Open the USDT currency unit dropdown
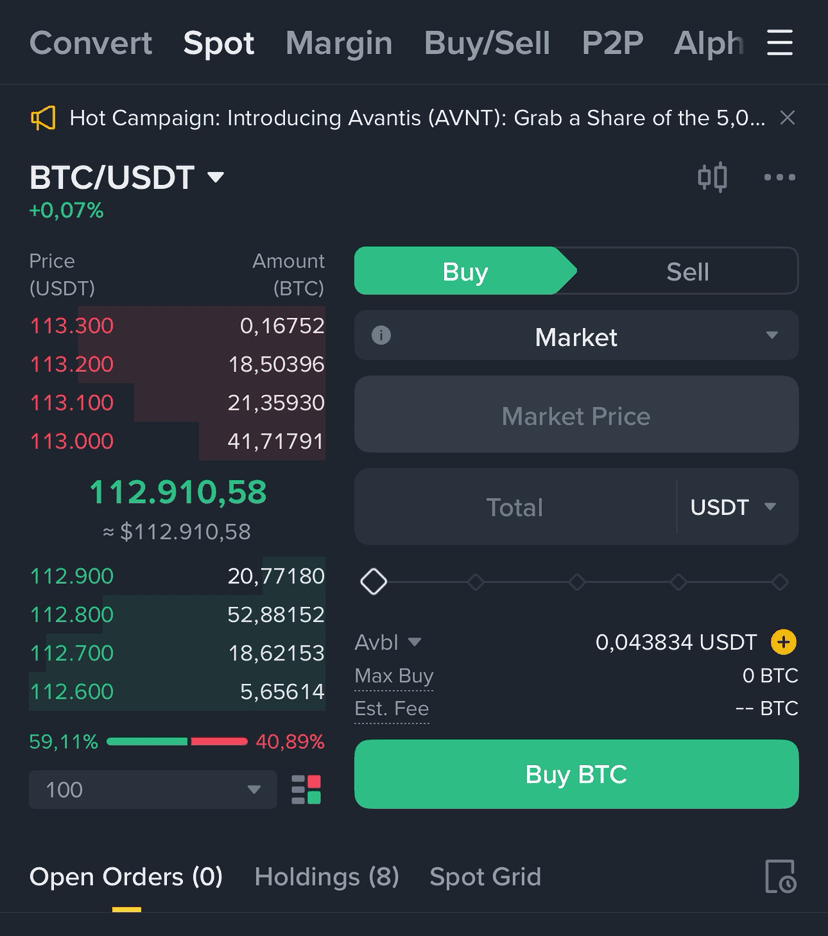The image size is (828, 936). pos(734,507)
